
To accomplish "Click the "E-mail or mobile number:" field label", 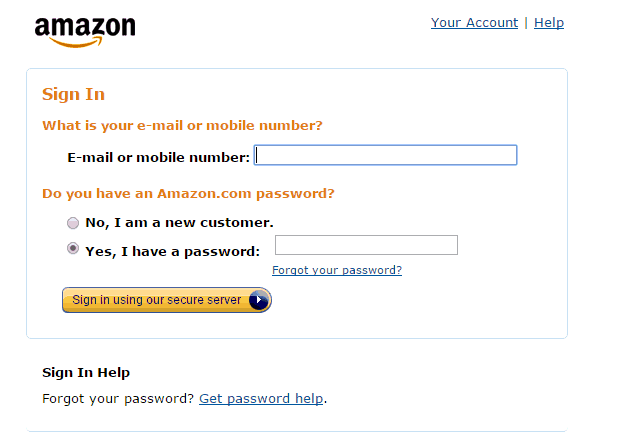I will [x=158, y=158].
